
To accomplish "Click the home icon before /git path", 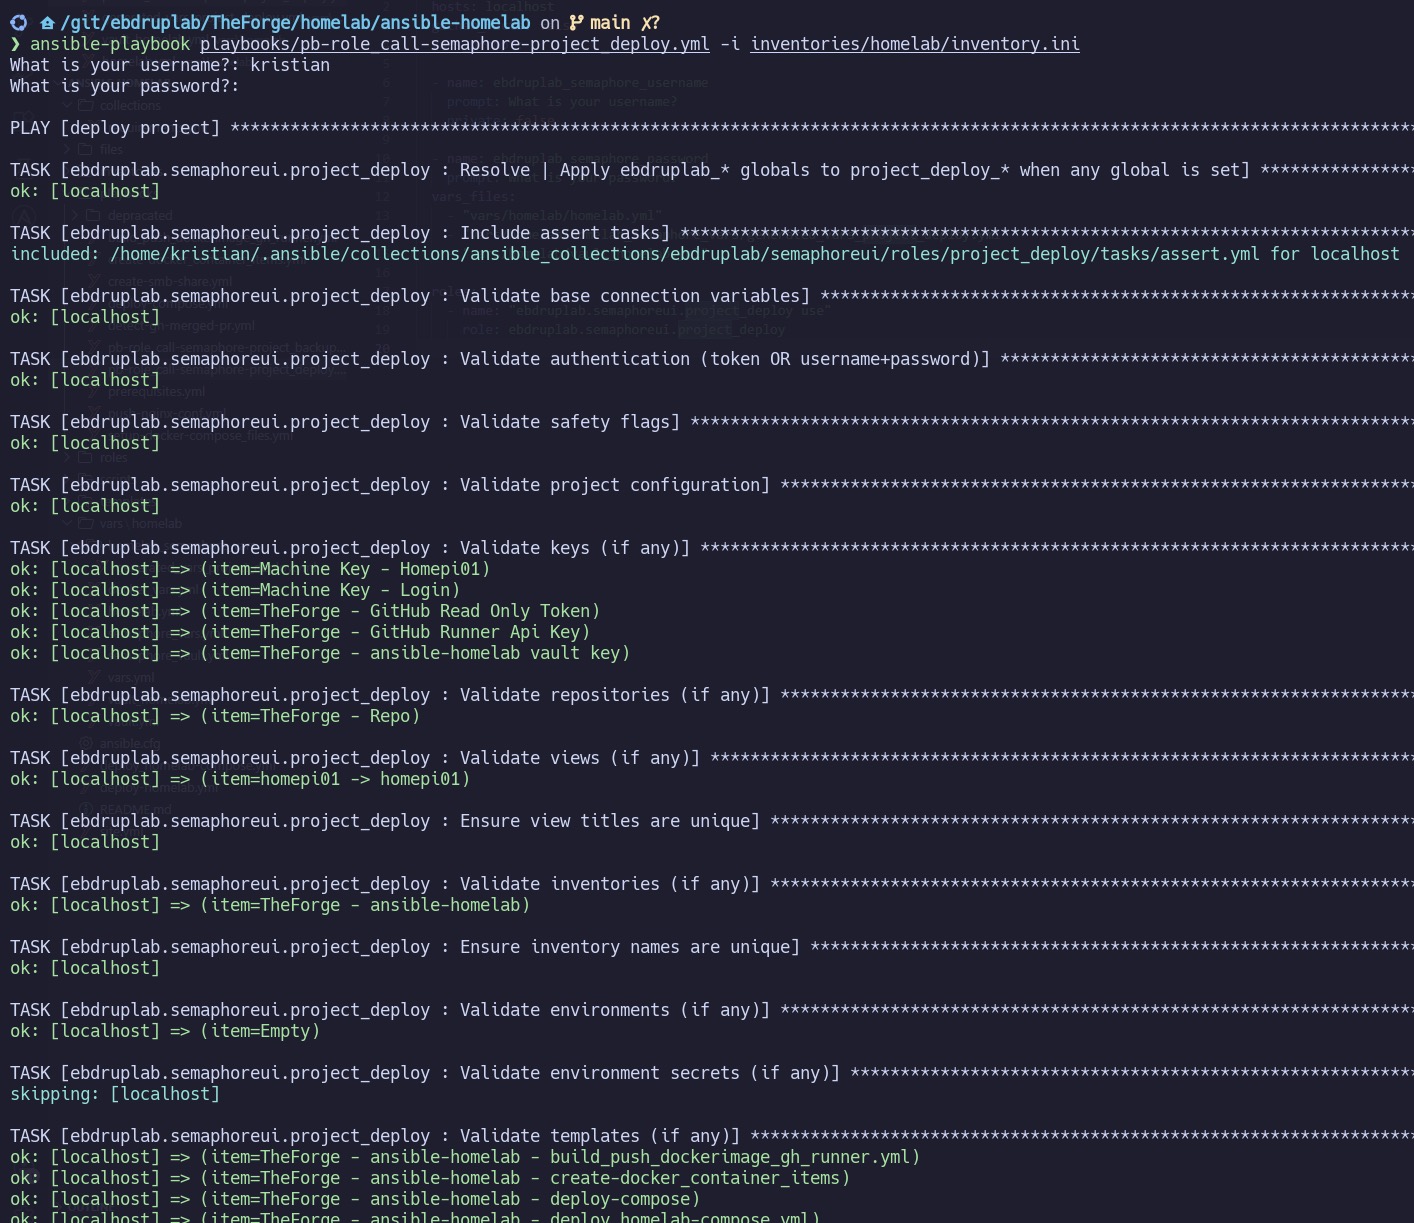I will coord(47,22).
